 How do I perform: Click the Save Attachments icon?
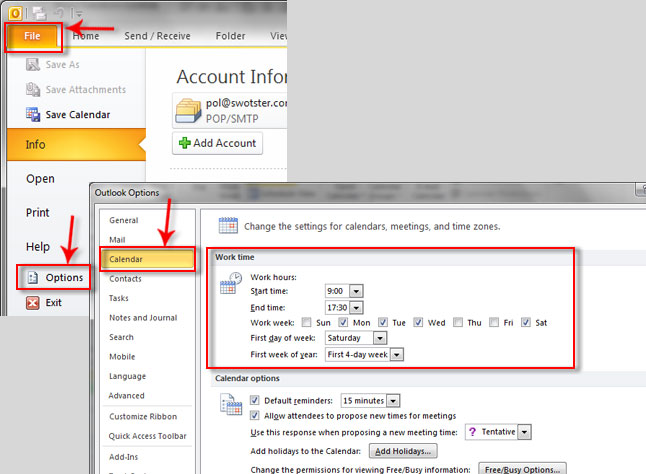[33, 89]
